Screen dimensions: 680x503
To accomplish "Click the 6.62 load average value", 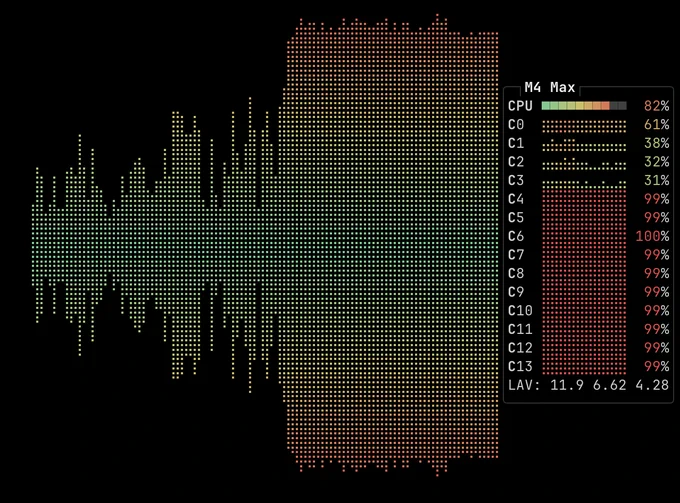I will [x=609, y=385].
